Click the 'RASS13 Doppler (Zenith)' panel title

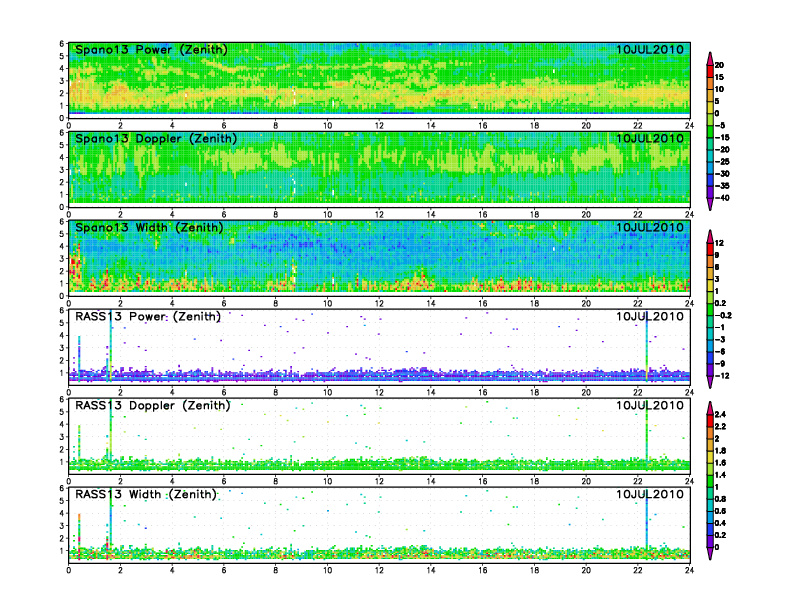click(153, 405)
